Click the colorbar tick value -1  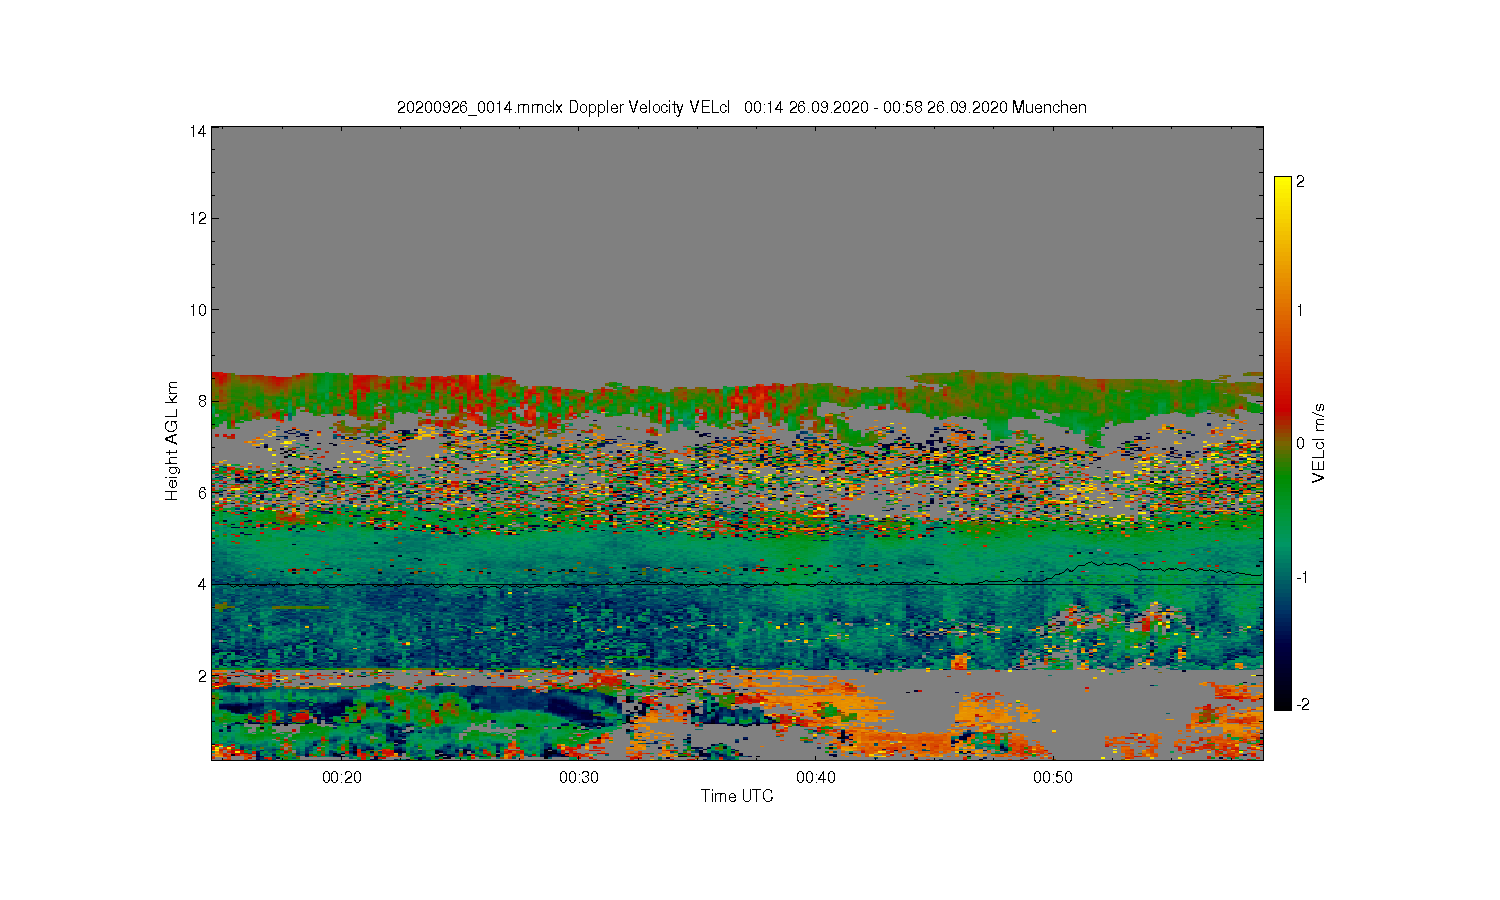(x=1302, y=578)
